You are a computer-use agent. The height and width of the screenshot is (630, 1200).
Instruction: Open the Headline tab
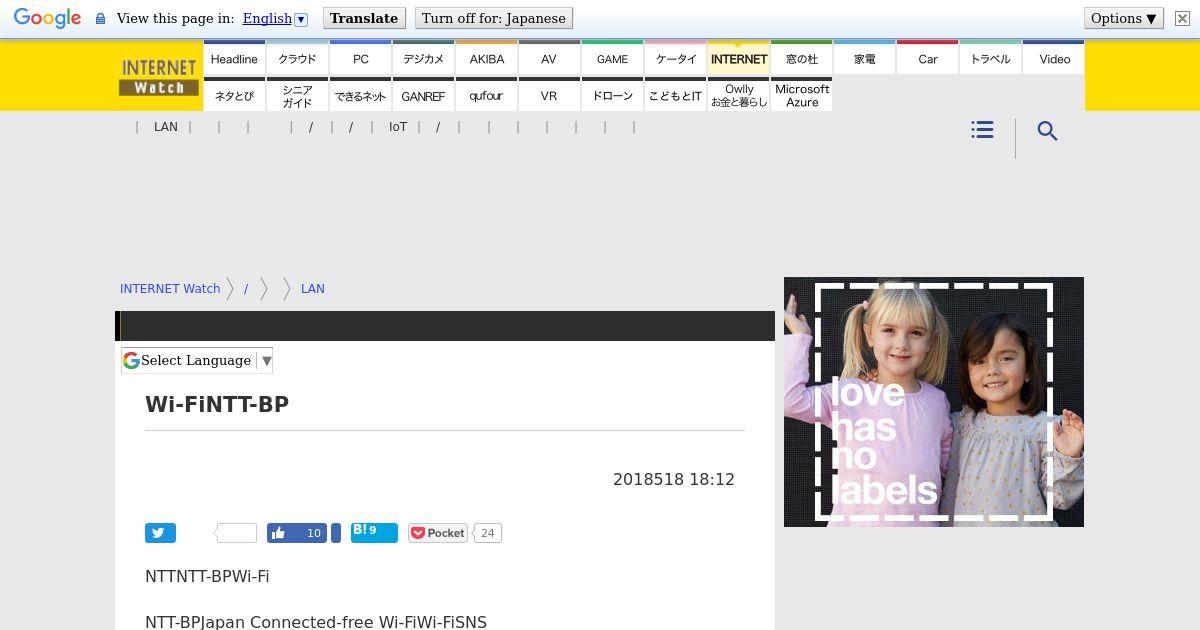pyautogui.click(x=234, y=58)
